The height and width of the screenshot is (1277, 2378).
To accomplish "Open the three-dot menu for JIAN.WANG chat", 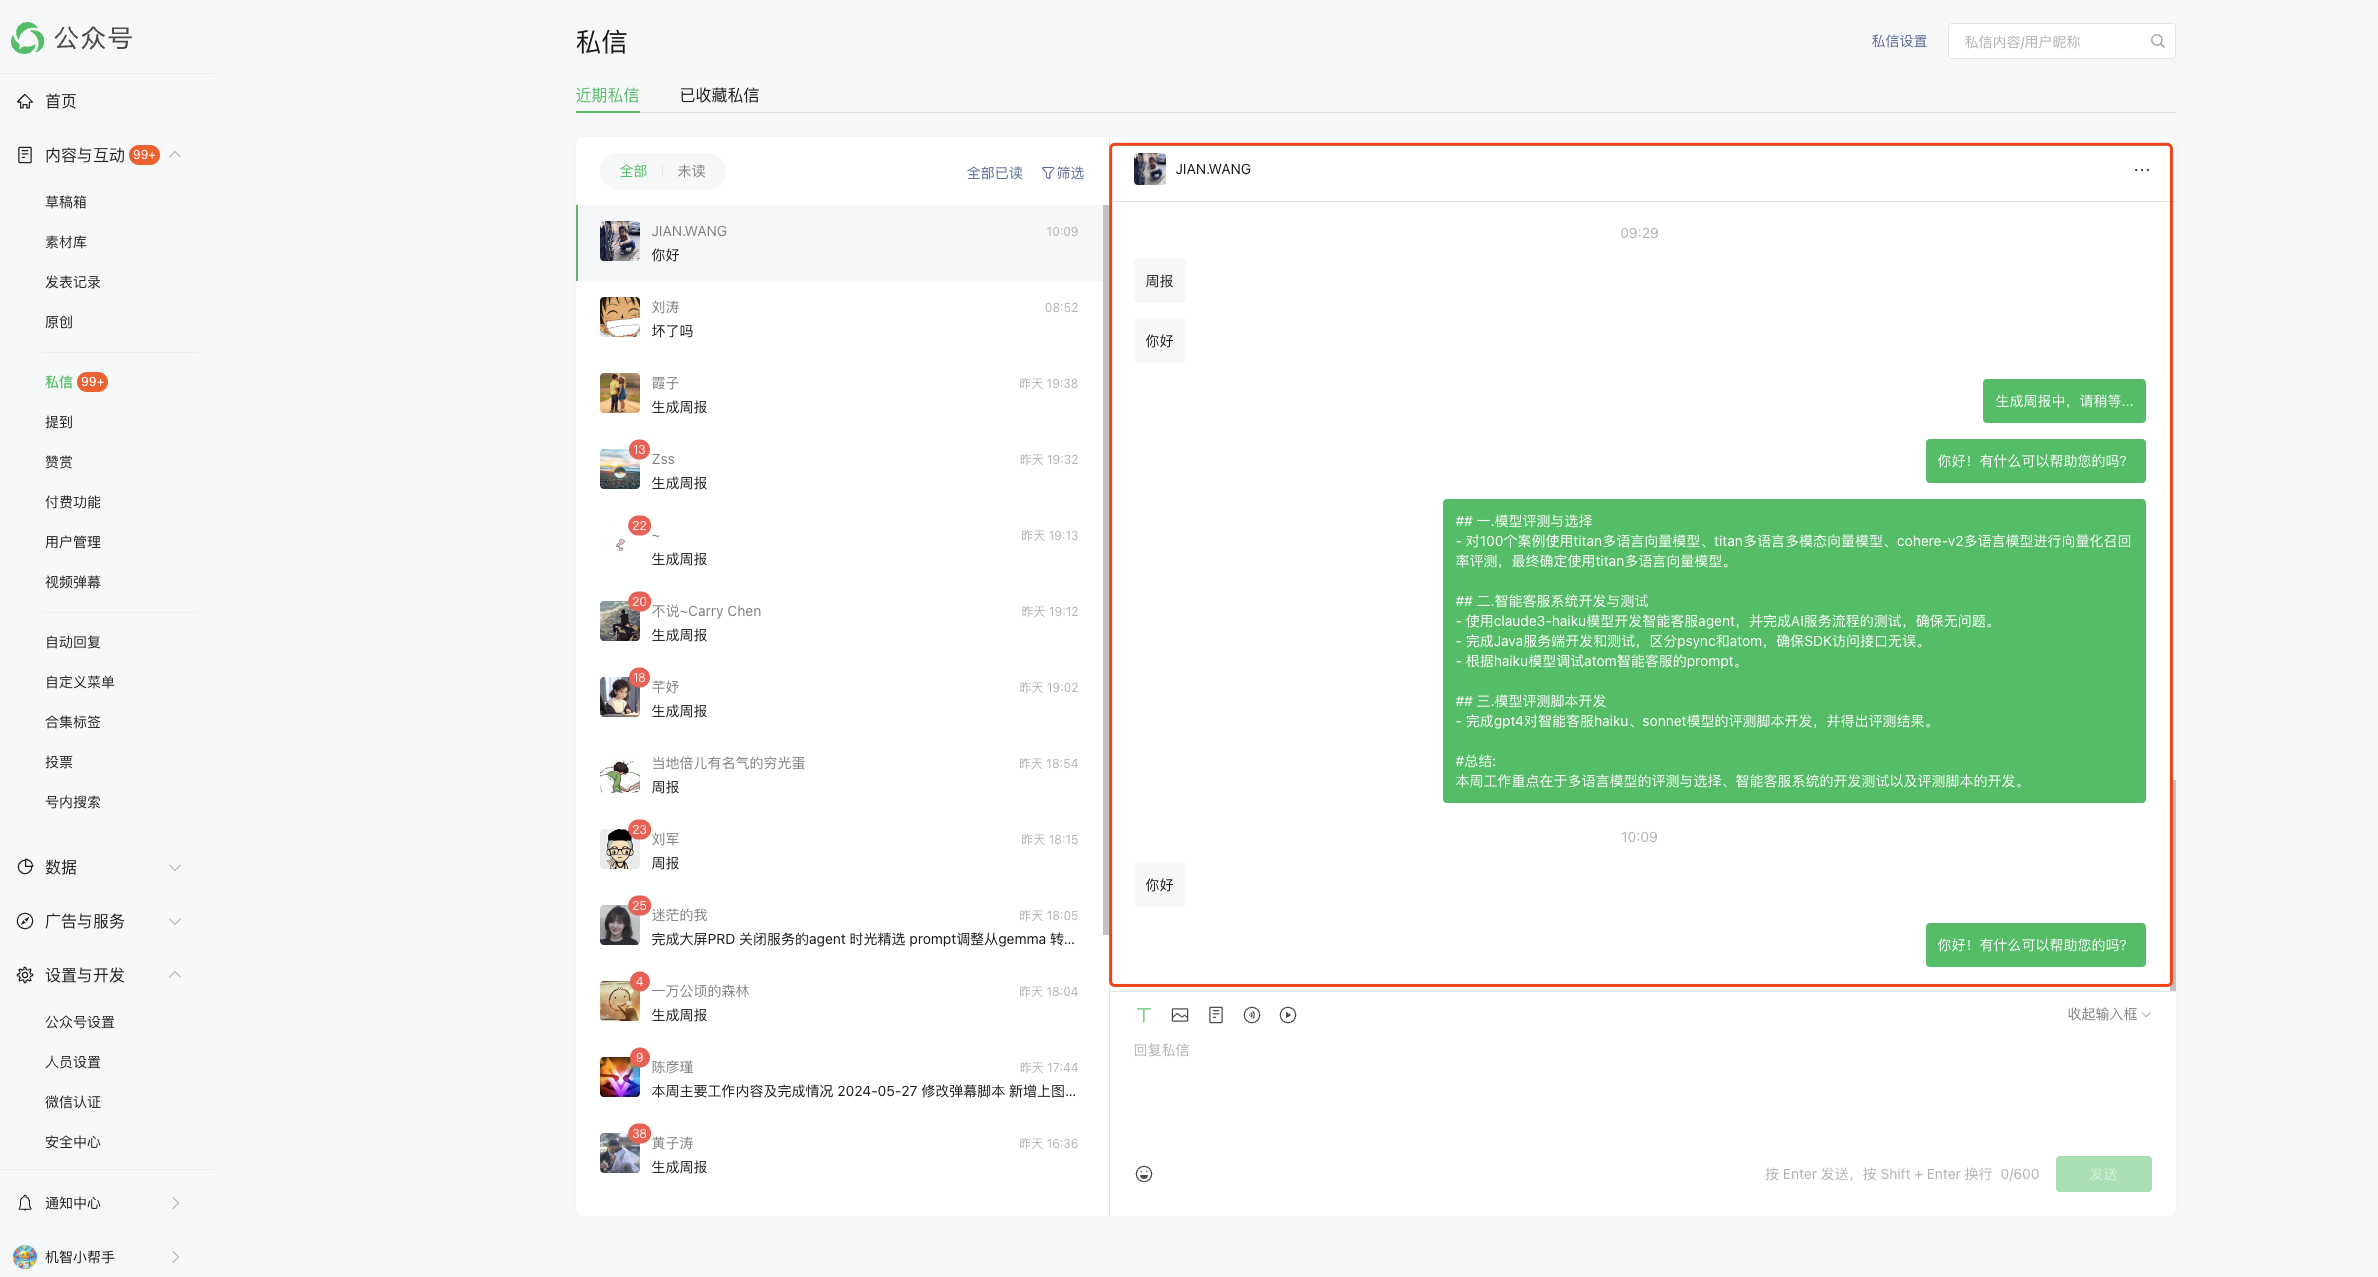I will click(x=2141, y=170).
